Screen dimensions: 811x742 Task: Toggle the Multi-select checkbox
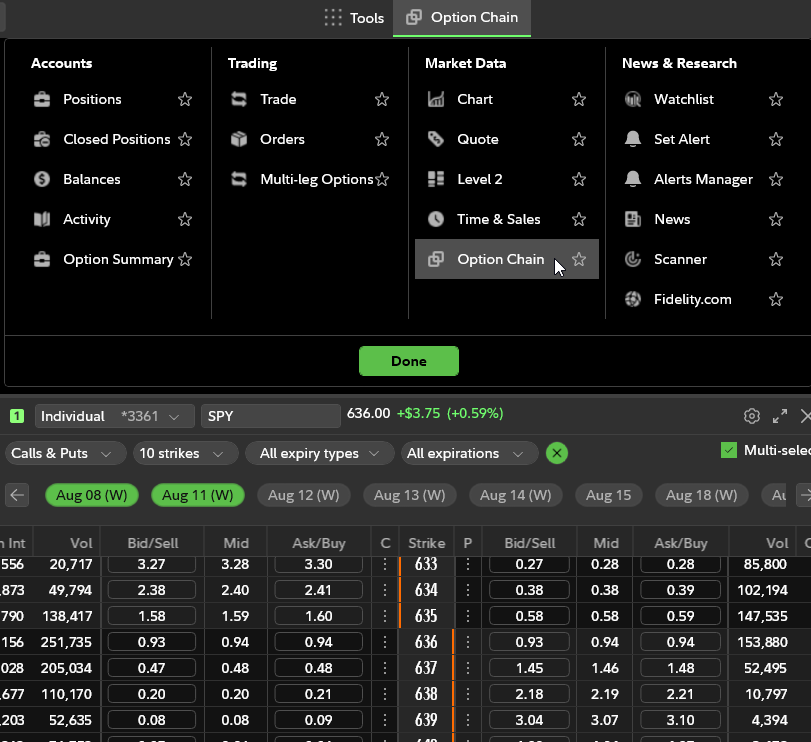729,451
